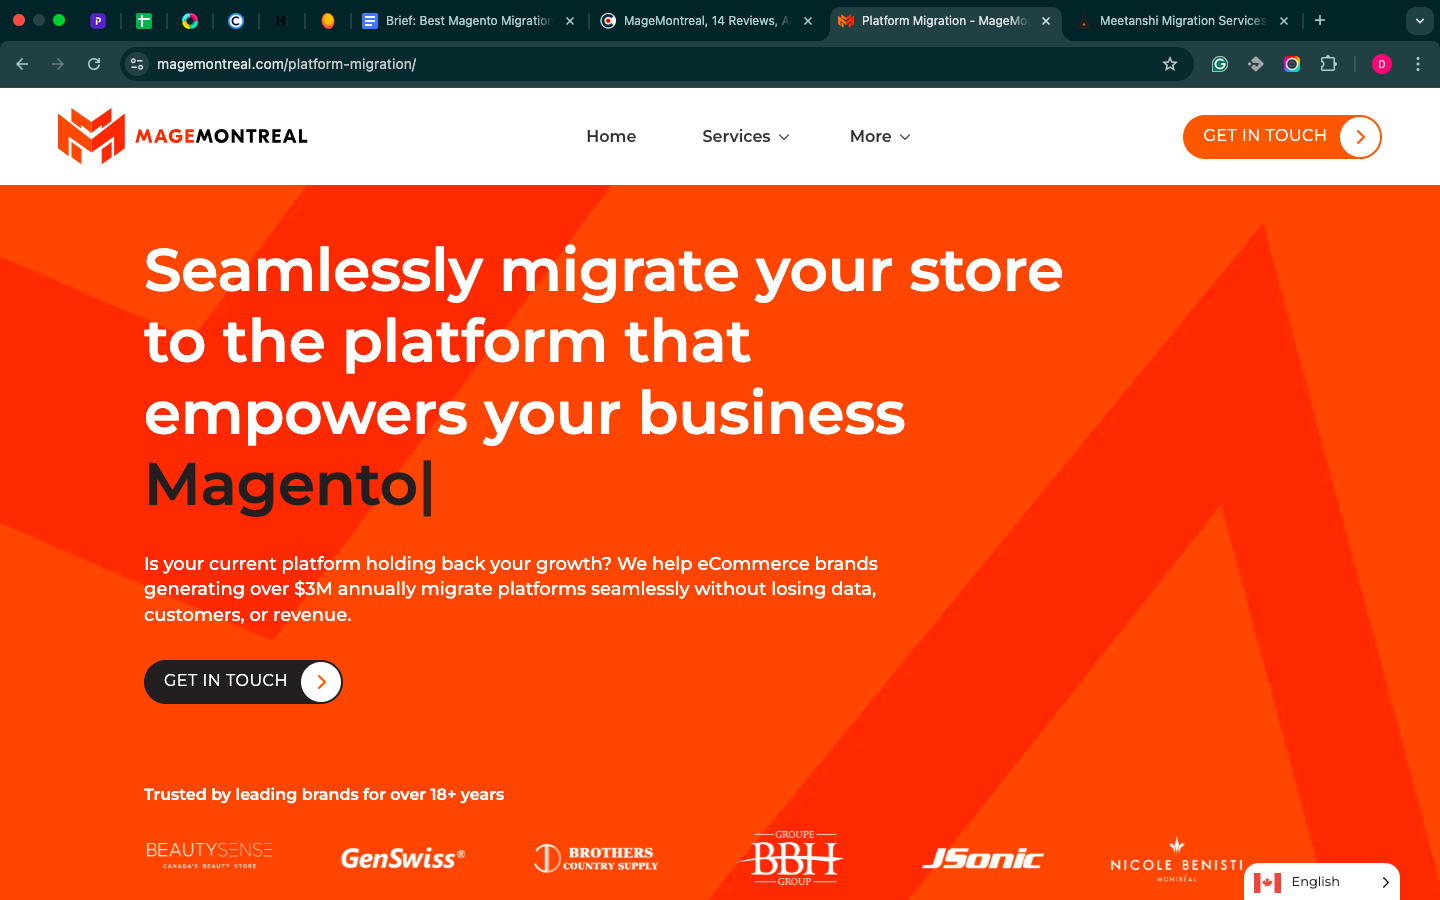
Task: Expand the More dropdown menu
Action: (879, 137)
